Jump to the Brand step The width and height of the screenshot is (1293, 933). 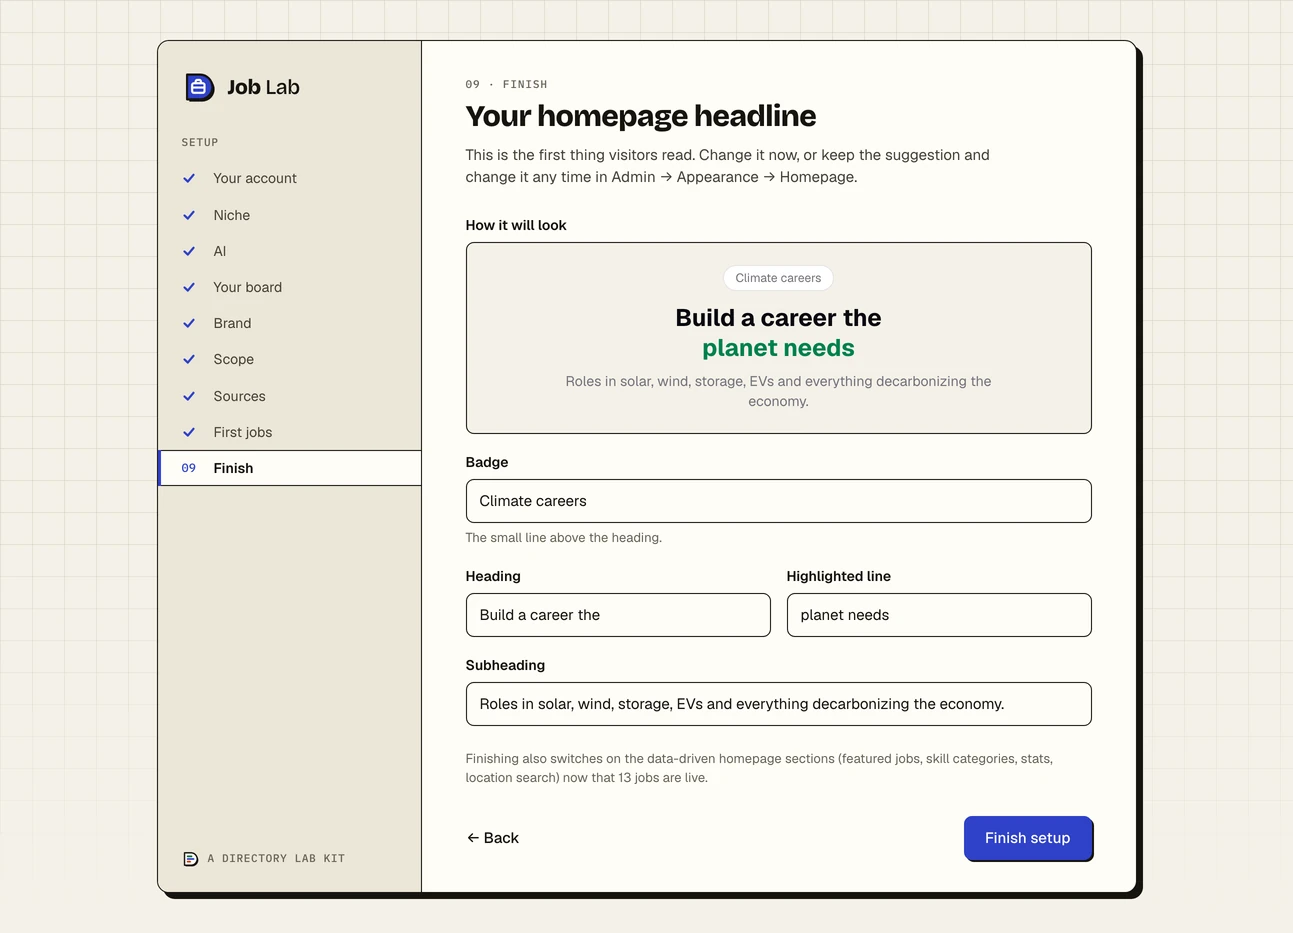click(x=290, y=323)
